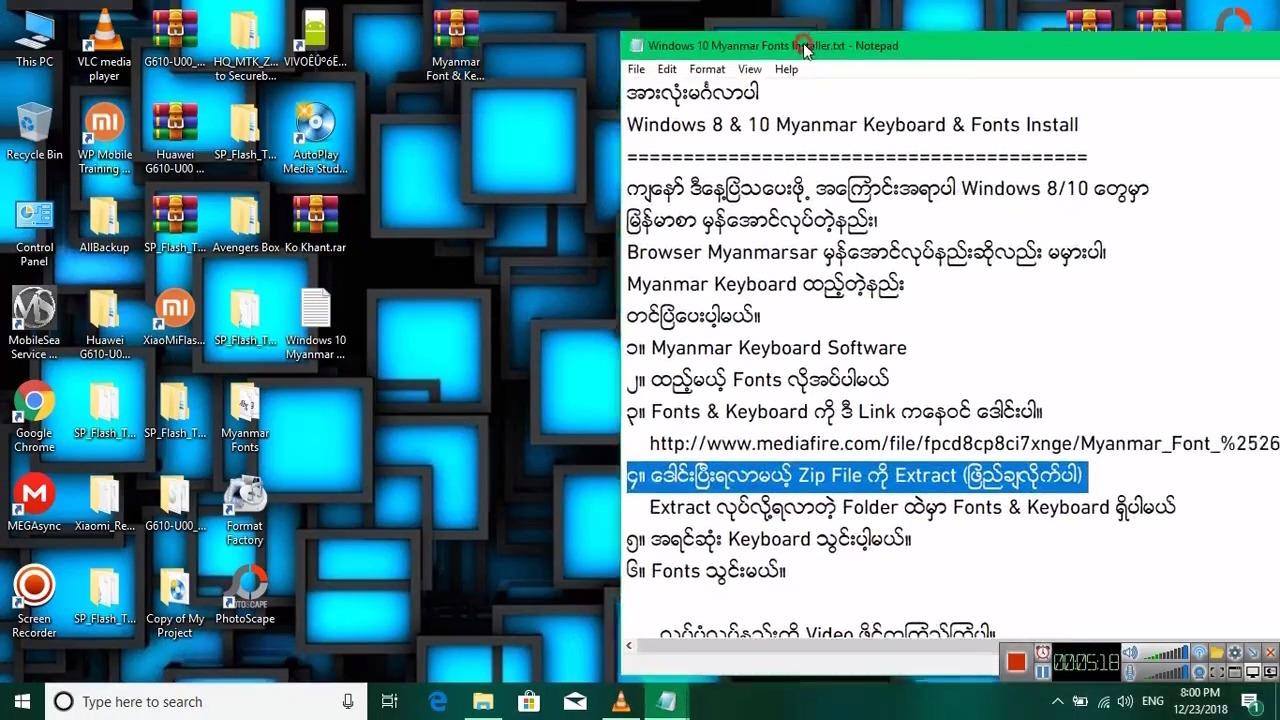Viewport: 1280px width, 720px height.
Task: Select the MobileSea Service desktop shortcut
Action: (x=34, y=324)
